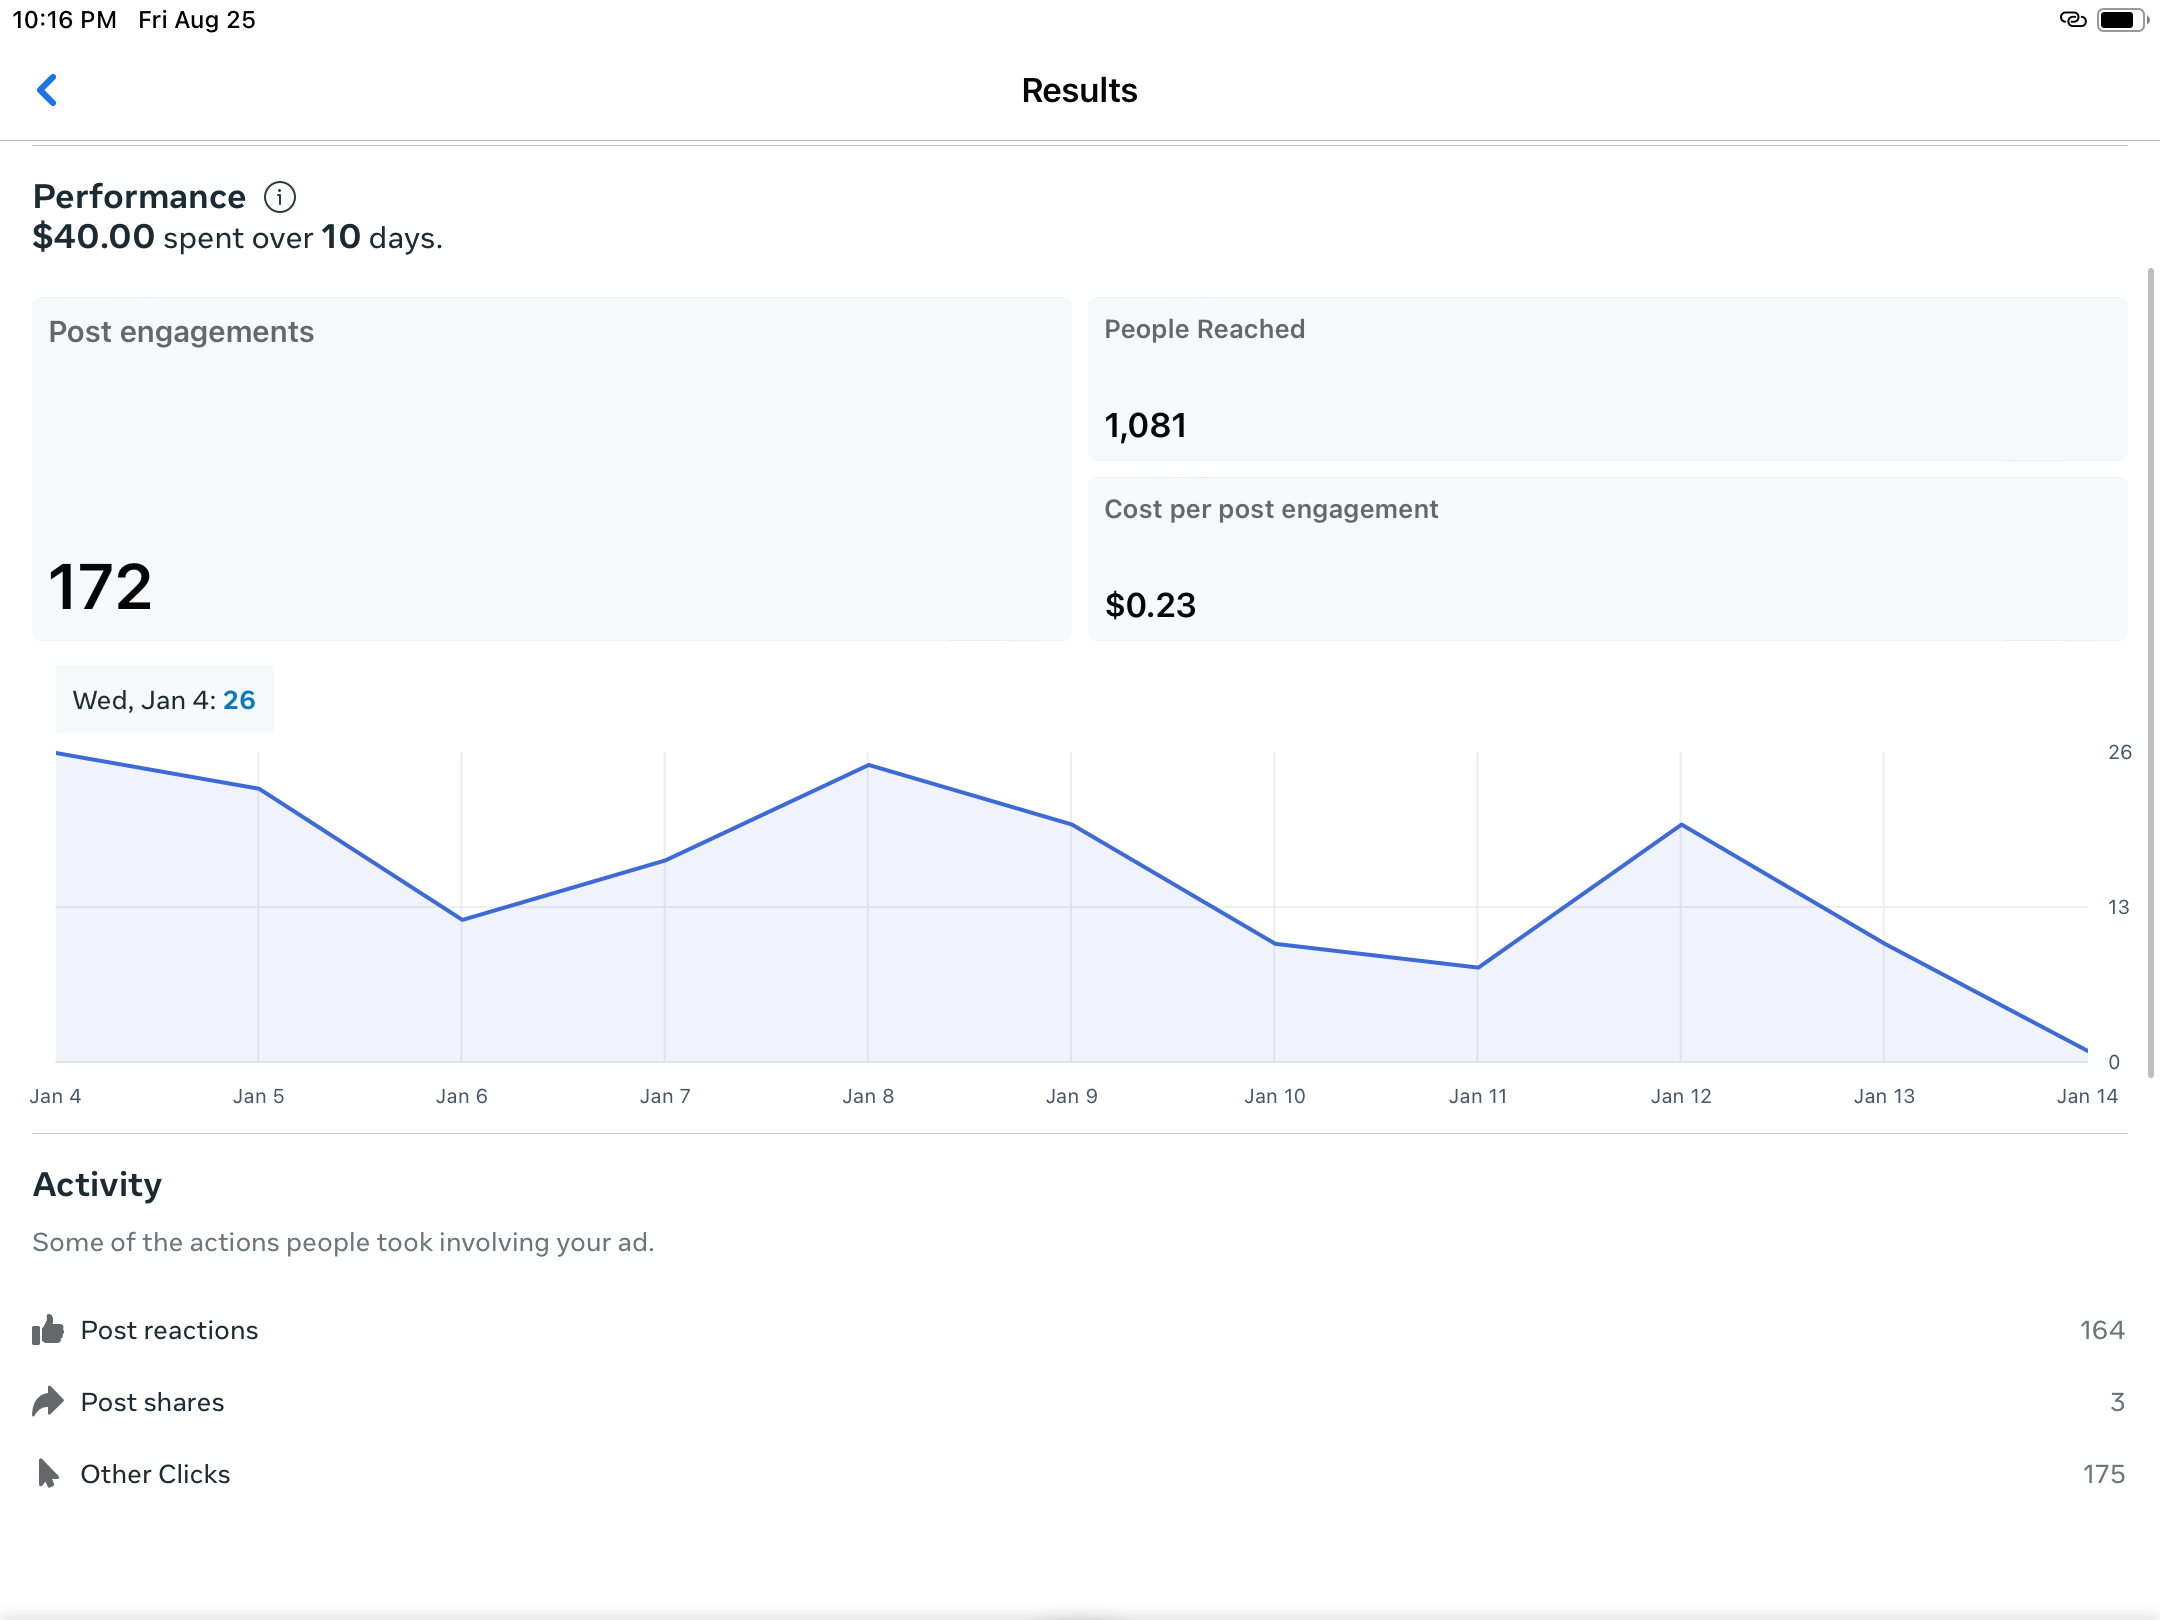Click the 164 reactions count
Screen dimensions: 2160x1620
[x=2102, y=1330]
